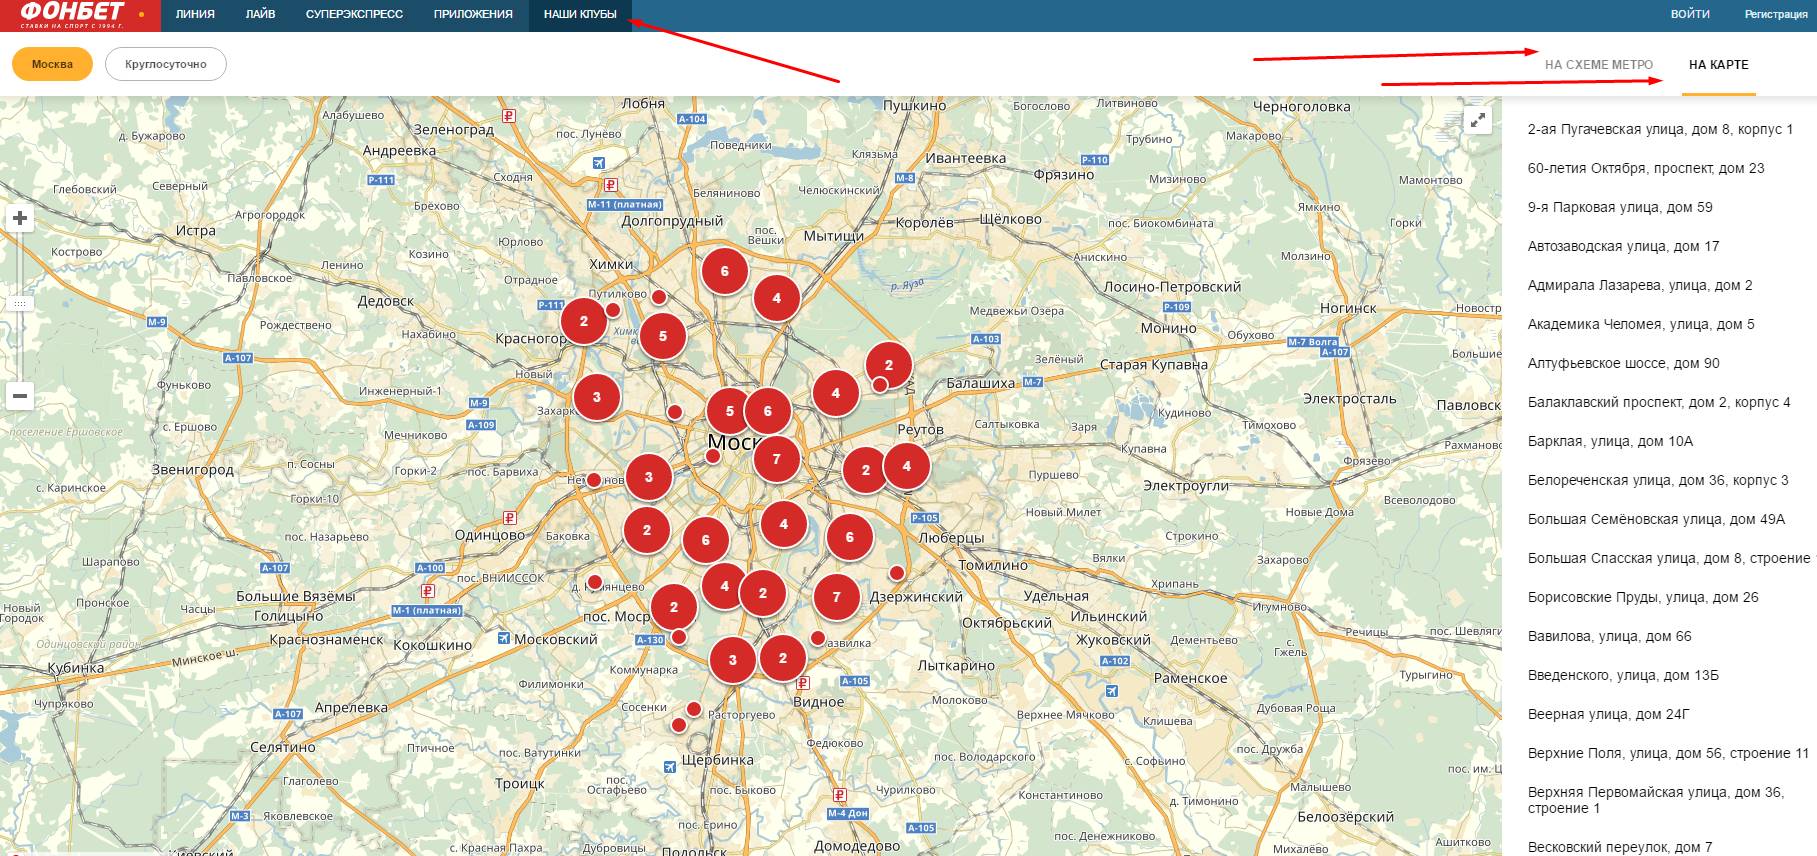1817x856 pixels.
Task: Select address Балаклавский проспект, дом 2
Action: 1659,402
